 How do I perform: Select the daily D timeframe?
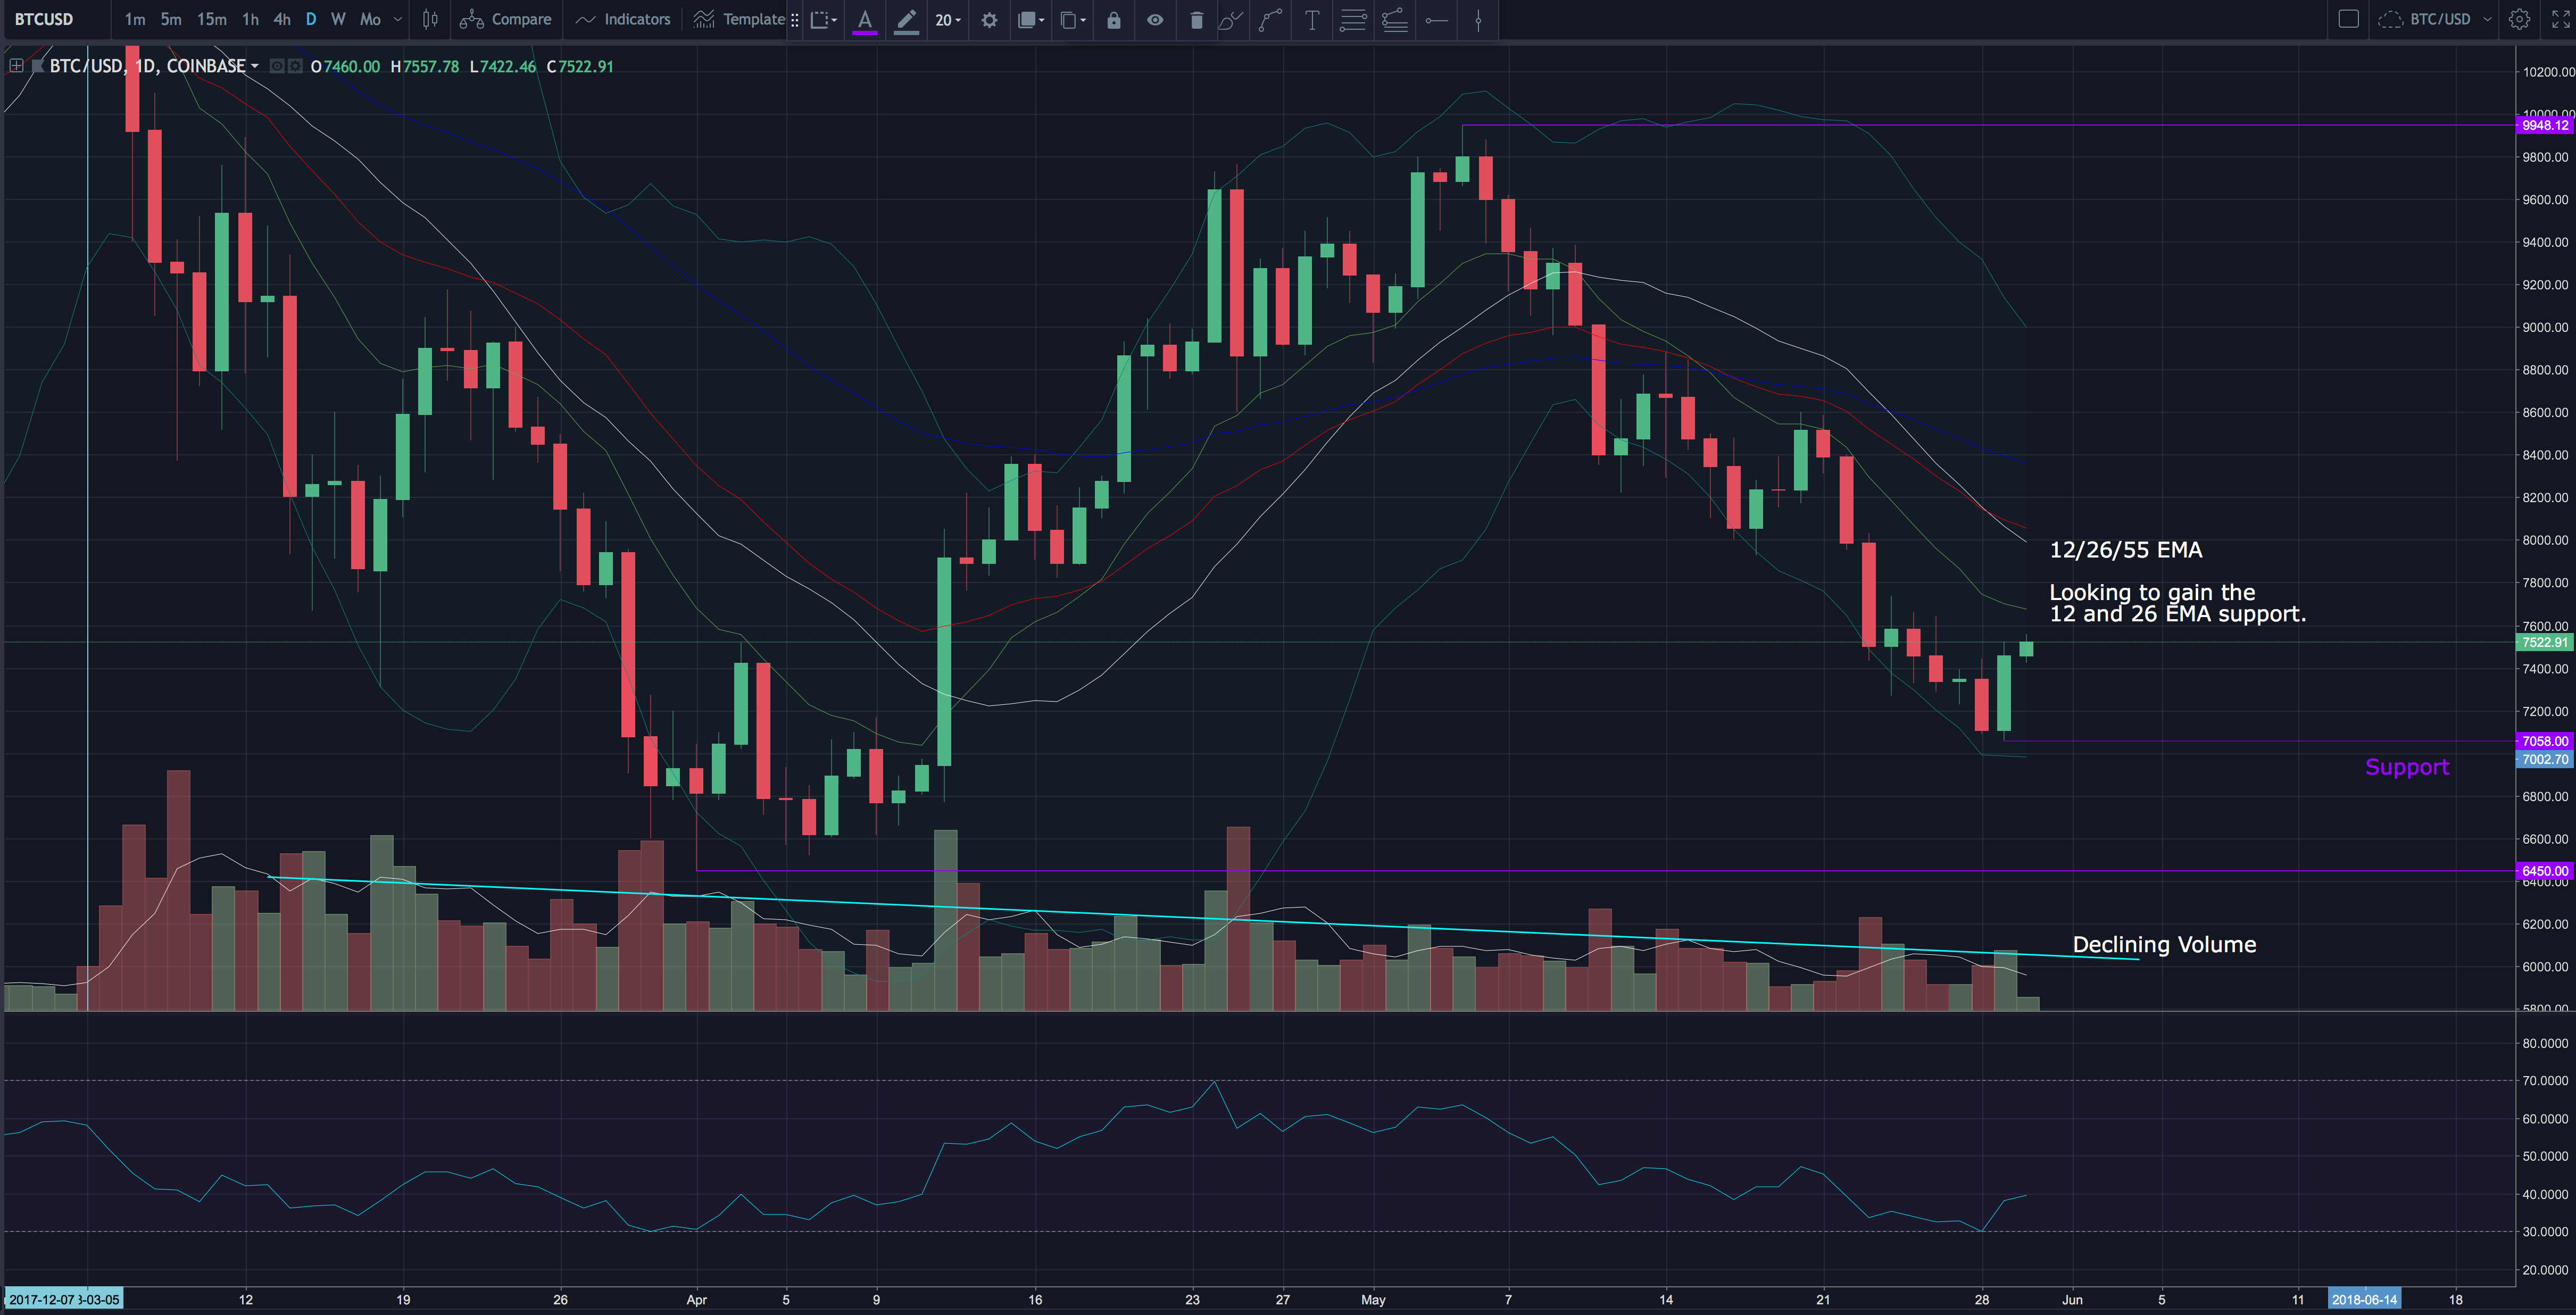[311, 19]
